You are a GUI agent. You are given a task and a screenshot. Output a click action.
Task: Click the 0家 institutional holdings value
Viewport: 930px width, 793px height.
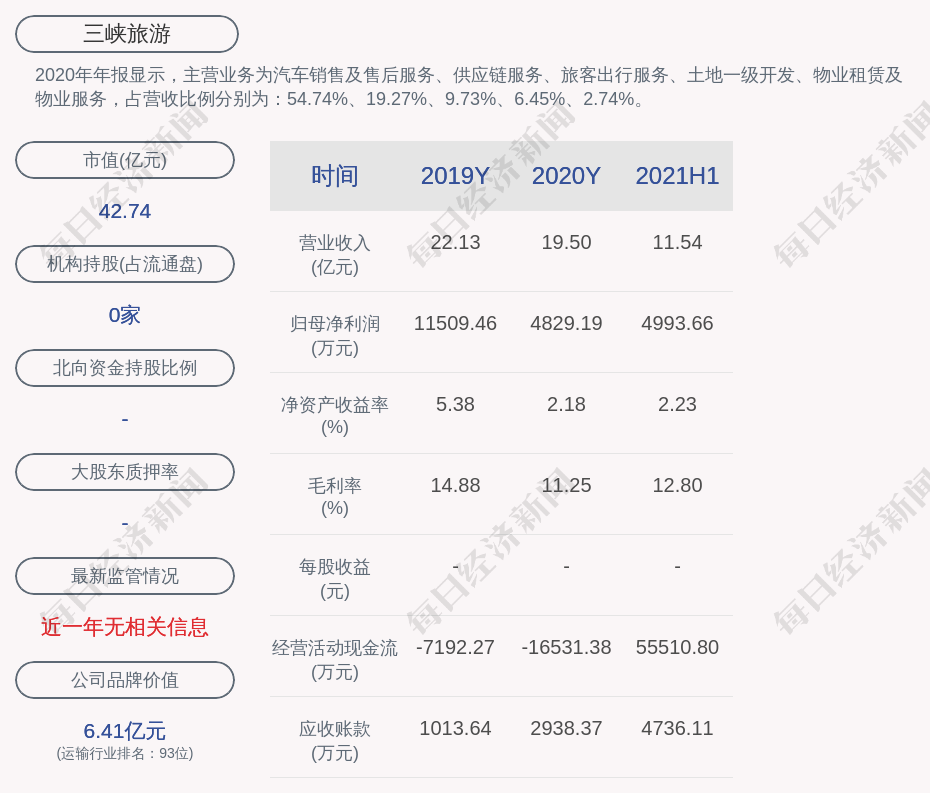coord(125,315)
